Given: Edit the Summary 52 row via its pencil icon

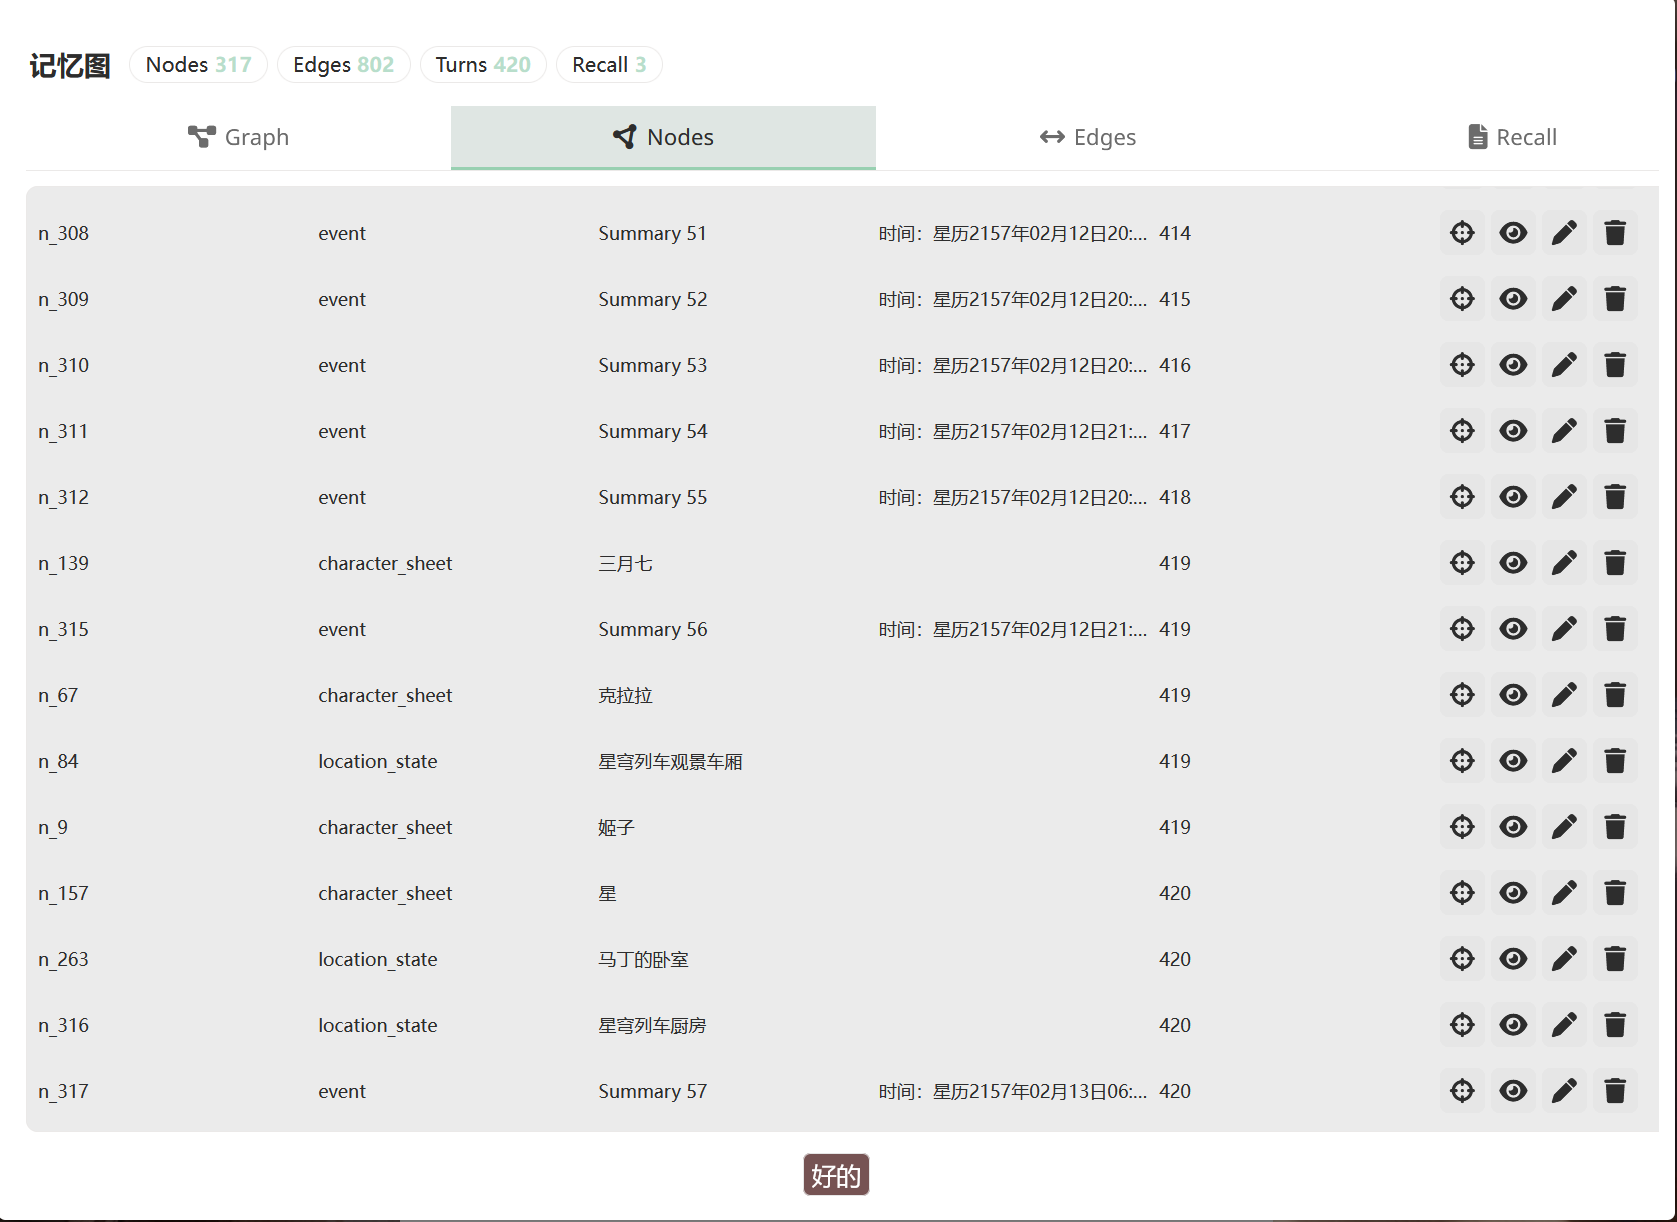Looking at the screenshot, I should point(1564,299).
